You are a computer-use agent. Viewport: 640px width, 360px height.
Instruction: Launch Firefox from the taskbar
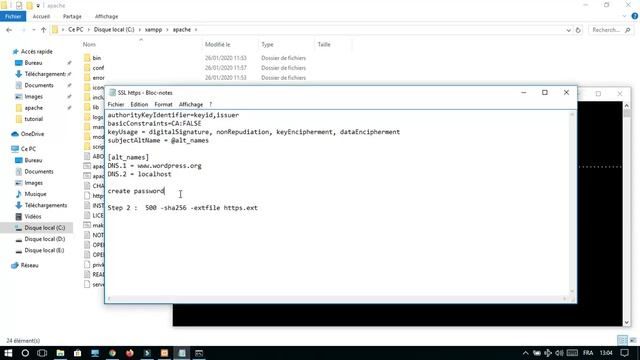click(x=130, y=353)
